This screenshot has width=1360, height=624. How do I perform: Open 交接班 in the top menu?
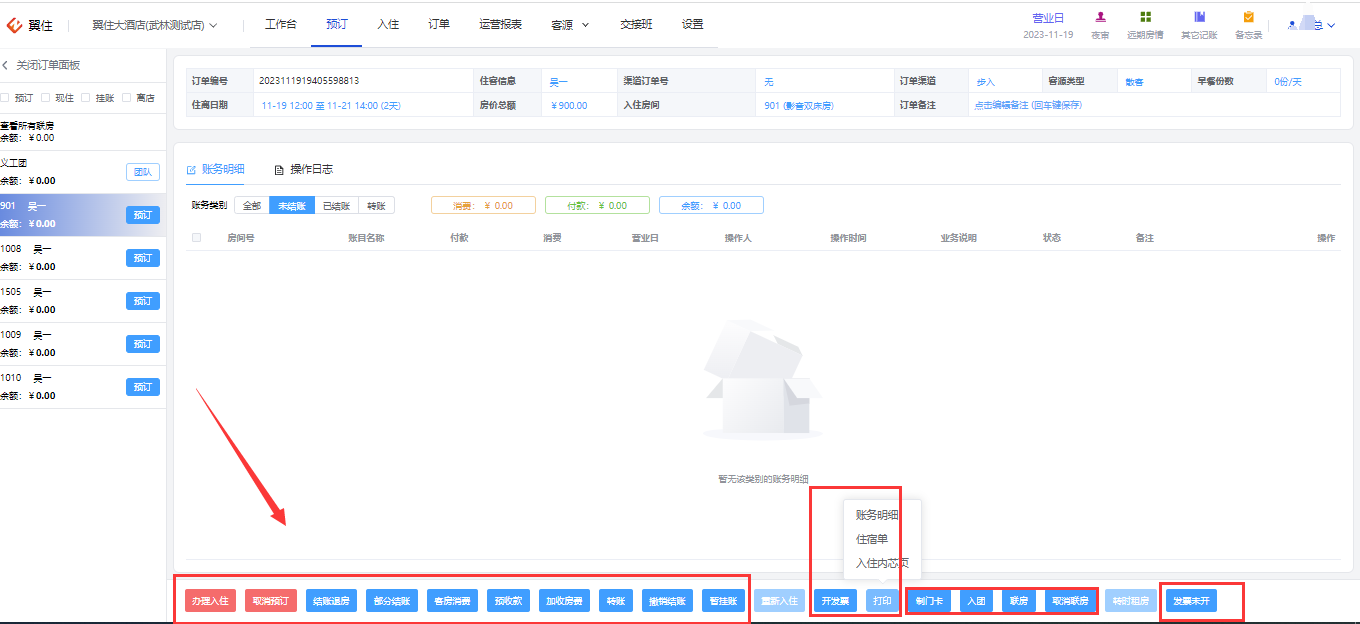pos(636,24)
